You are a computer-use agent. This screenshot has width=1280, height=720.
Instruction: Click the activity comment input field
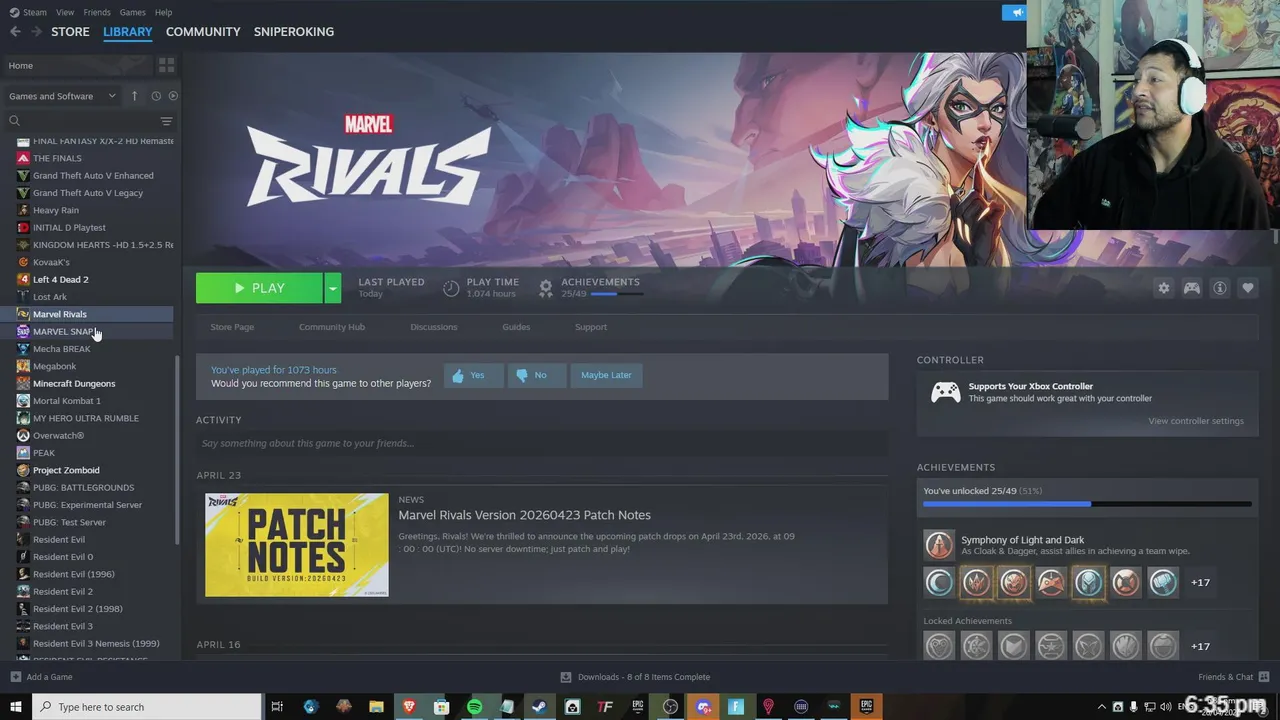[542, 443]
